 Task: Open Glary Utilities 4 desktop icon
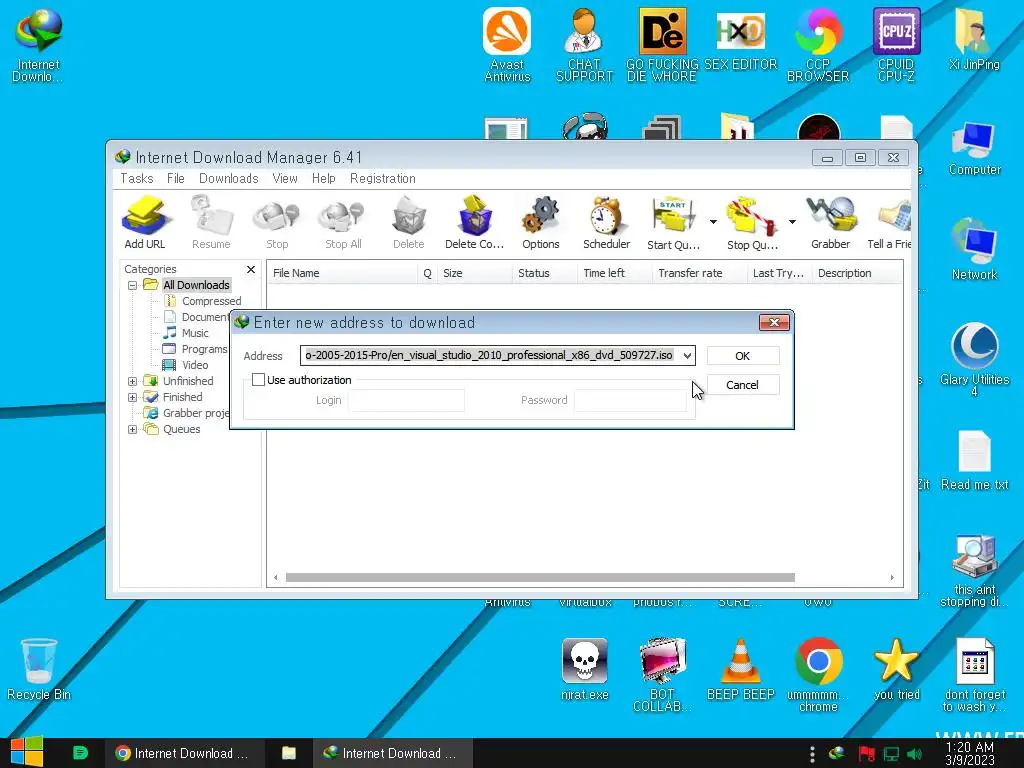tap(974, 359)
